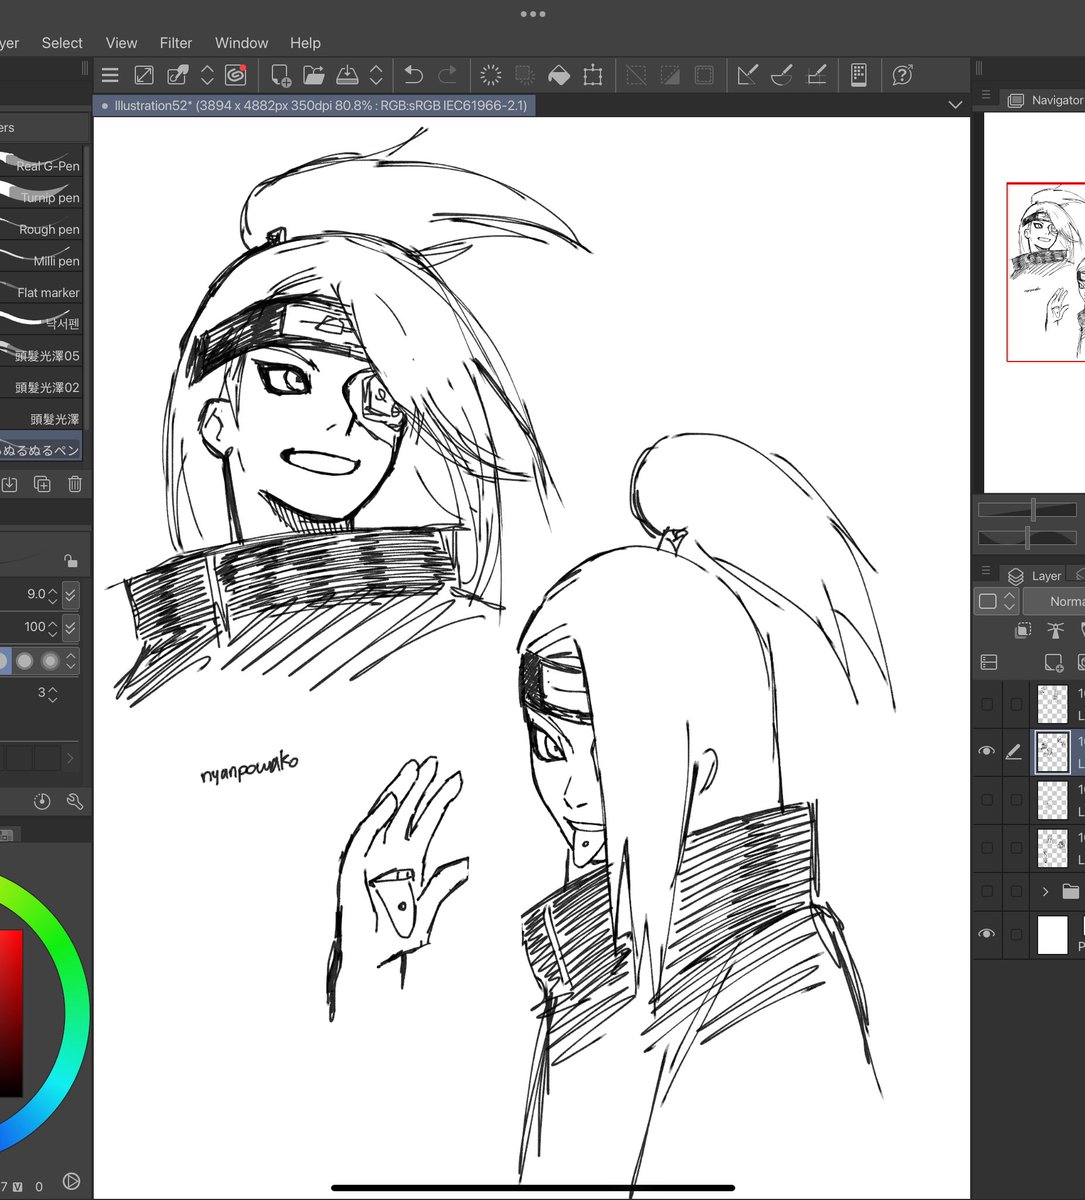The width and height of the screenshot is (1085, 1200).
Task: Open sub tool detail wrench icon
Action: tap(74, 801)
